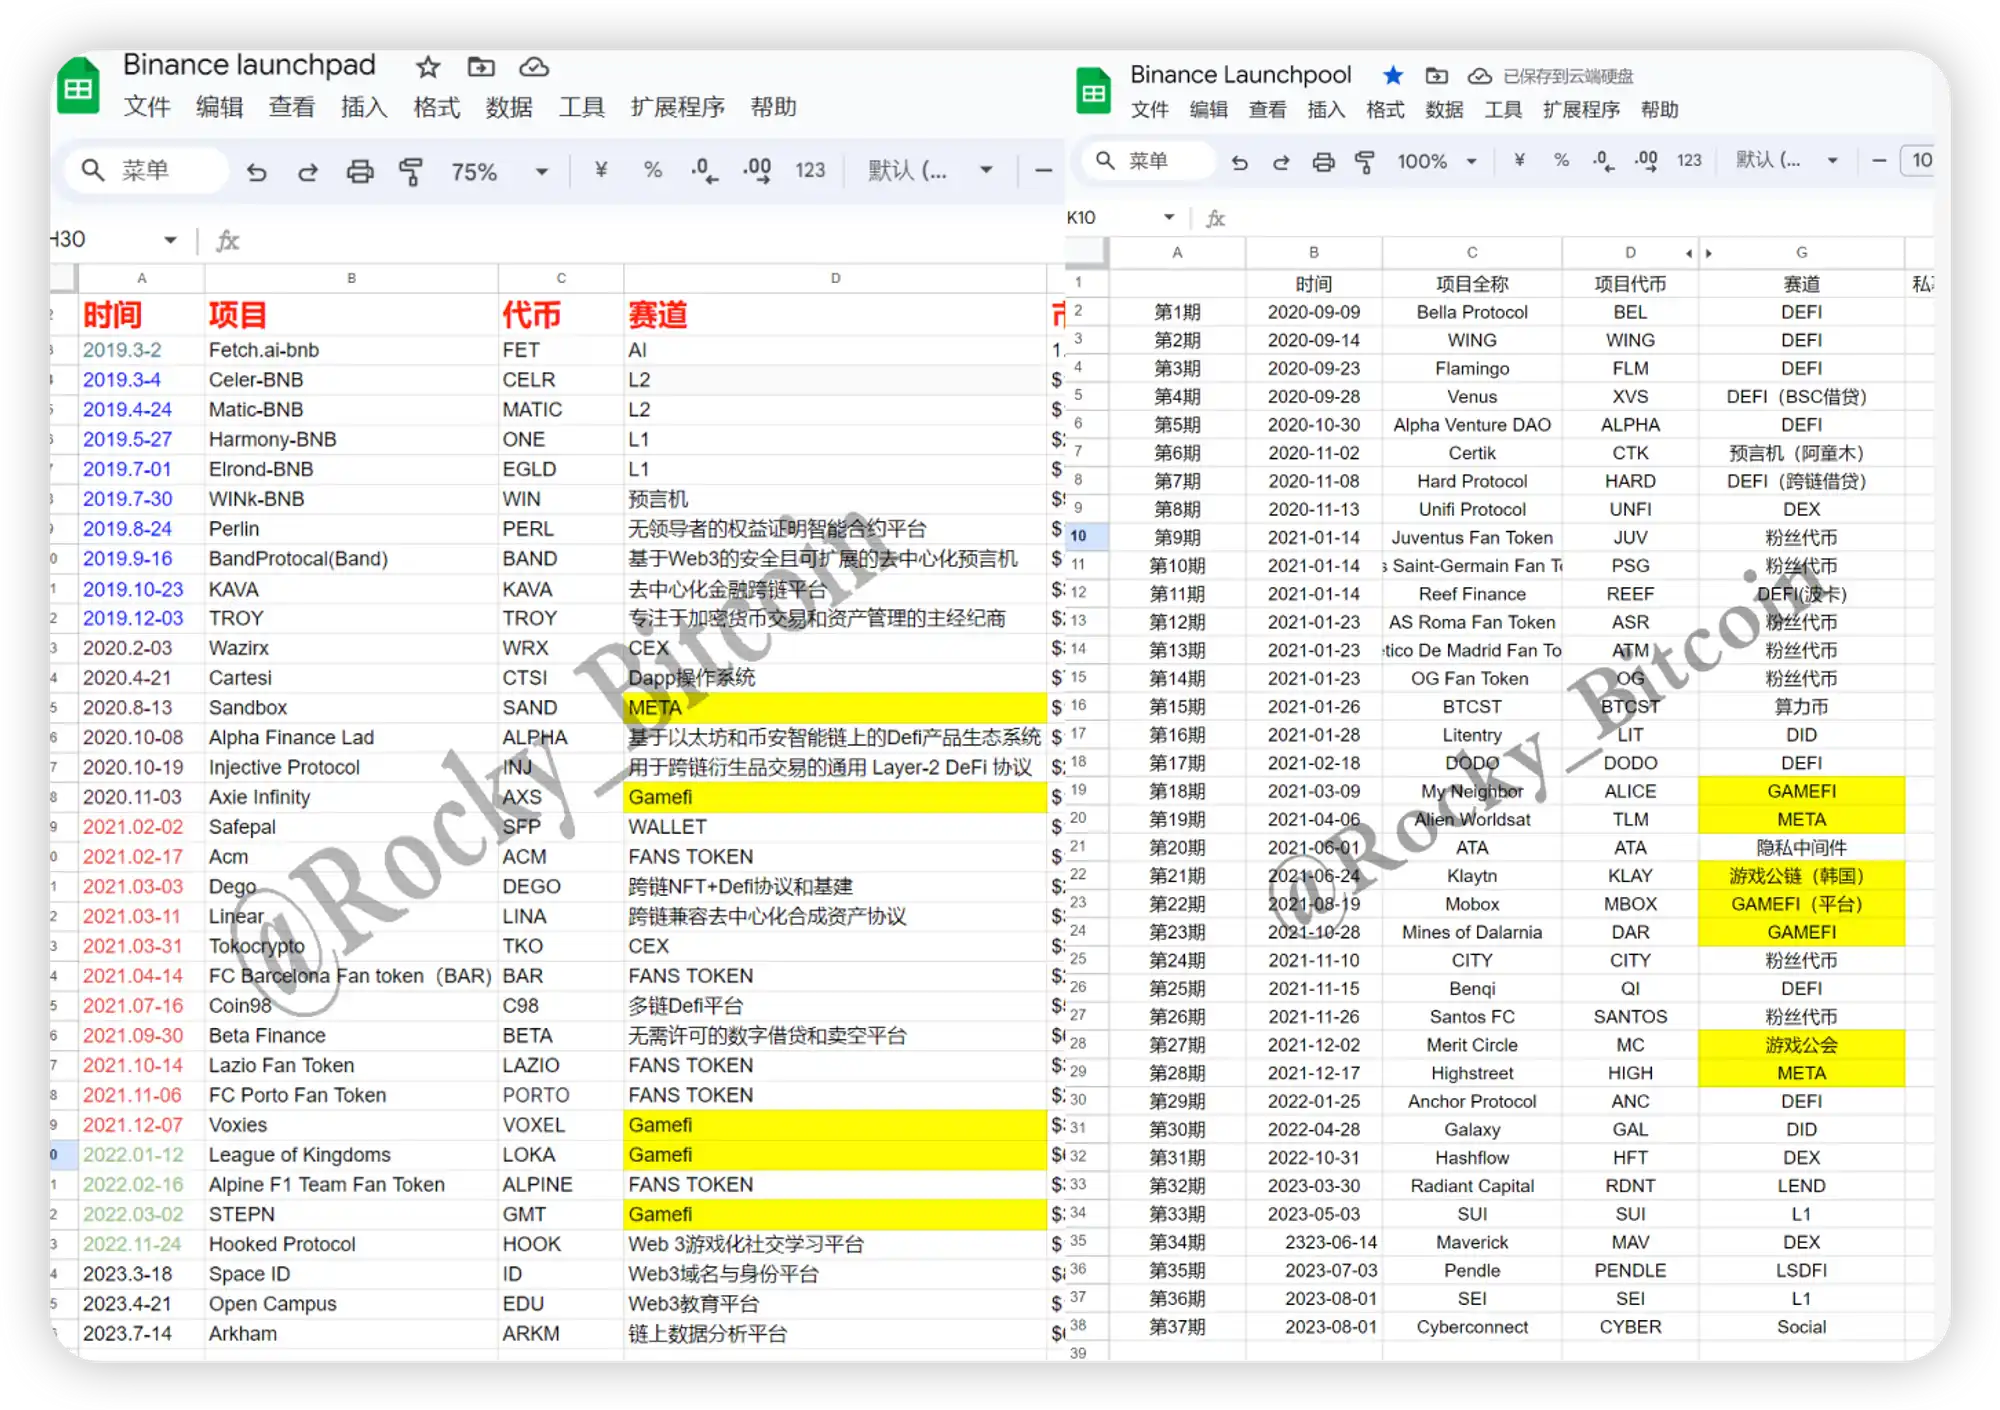2000x1410 pixels.
Task: Select column G header in Launchpool
Action: pos(1801,253)
